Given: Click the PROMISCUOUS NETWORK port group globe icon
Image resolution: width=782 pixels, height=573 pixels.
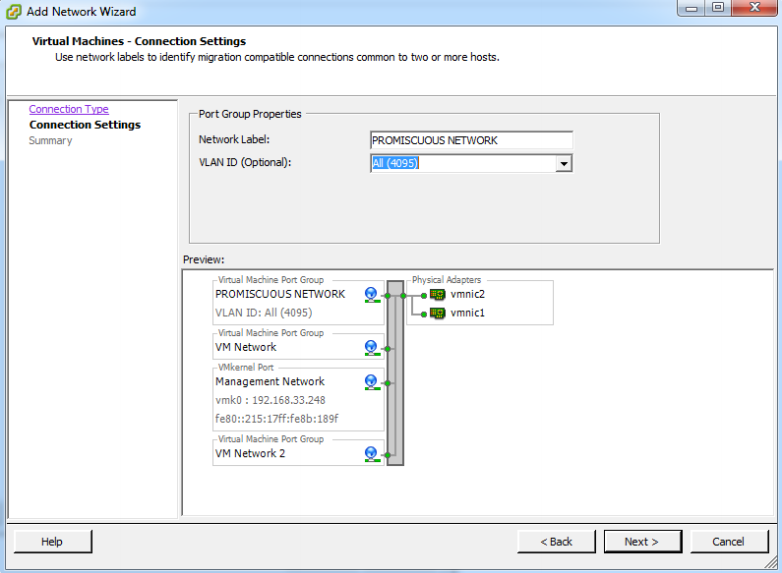Looking at the screenshot, I should (372, 295).
